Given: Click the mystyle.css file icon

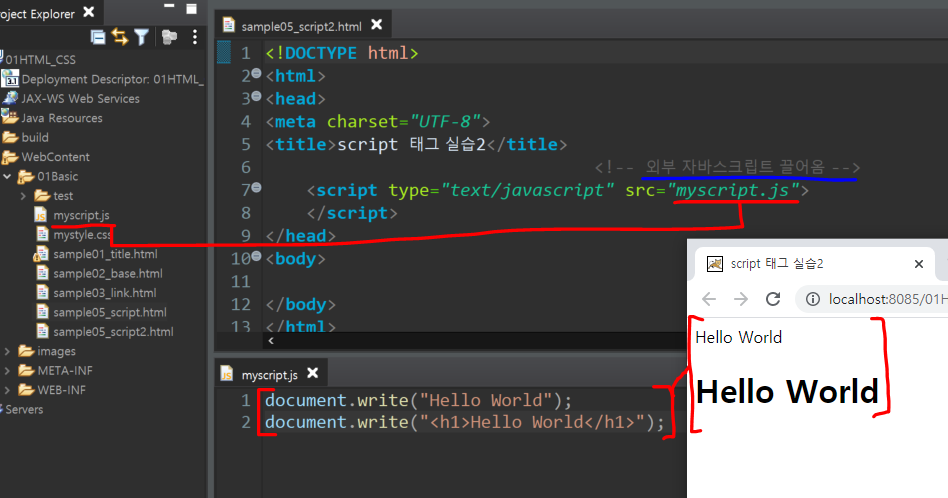Looking at the screenshot, I should 42,234.
